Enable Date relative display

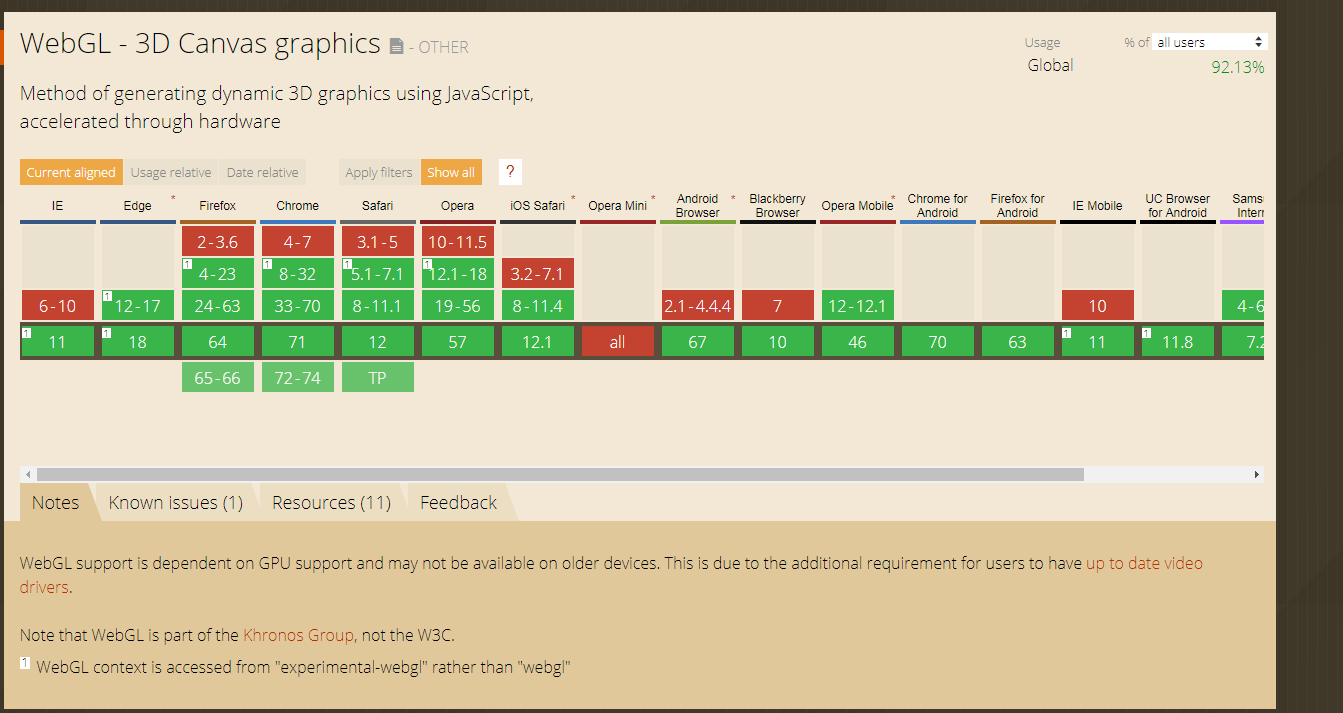click(262, 172)
